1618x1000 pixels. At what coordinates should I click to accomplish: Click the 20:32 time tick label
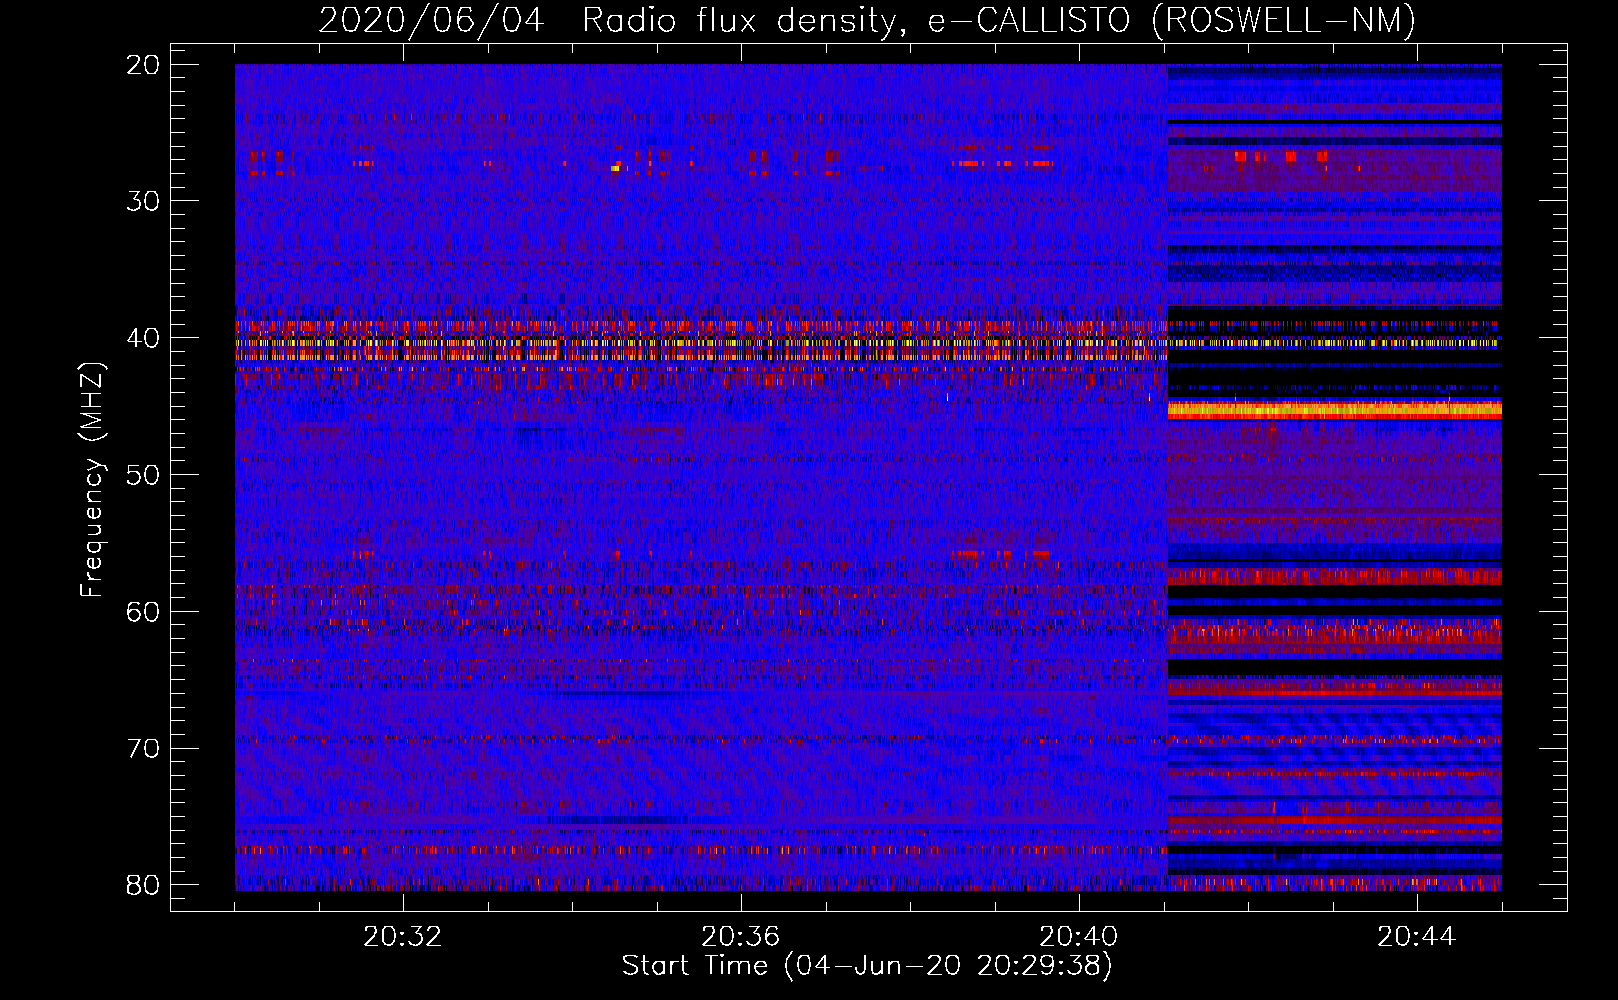(403, 937)
